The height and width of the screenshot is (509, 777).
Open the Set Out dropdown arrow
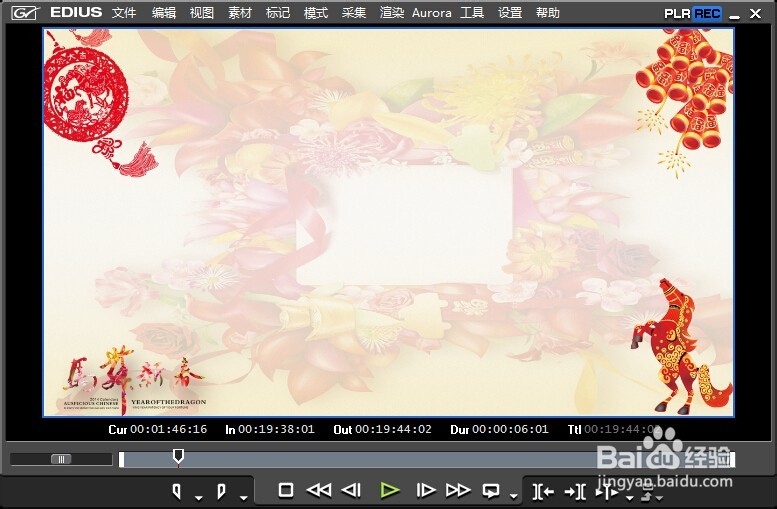pyautogui.click(x=243, y=497)
